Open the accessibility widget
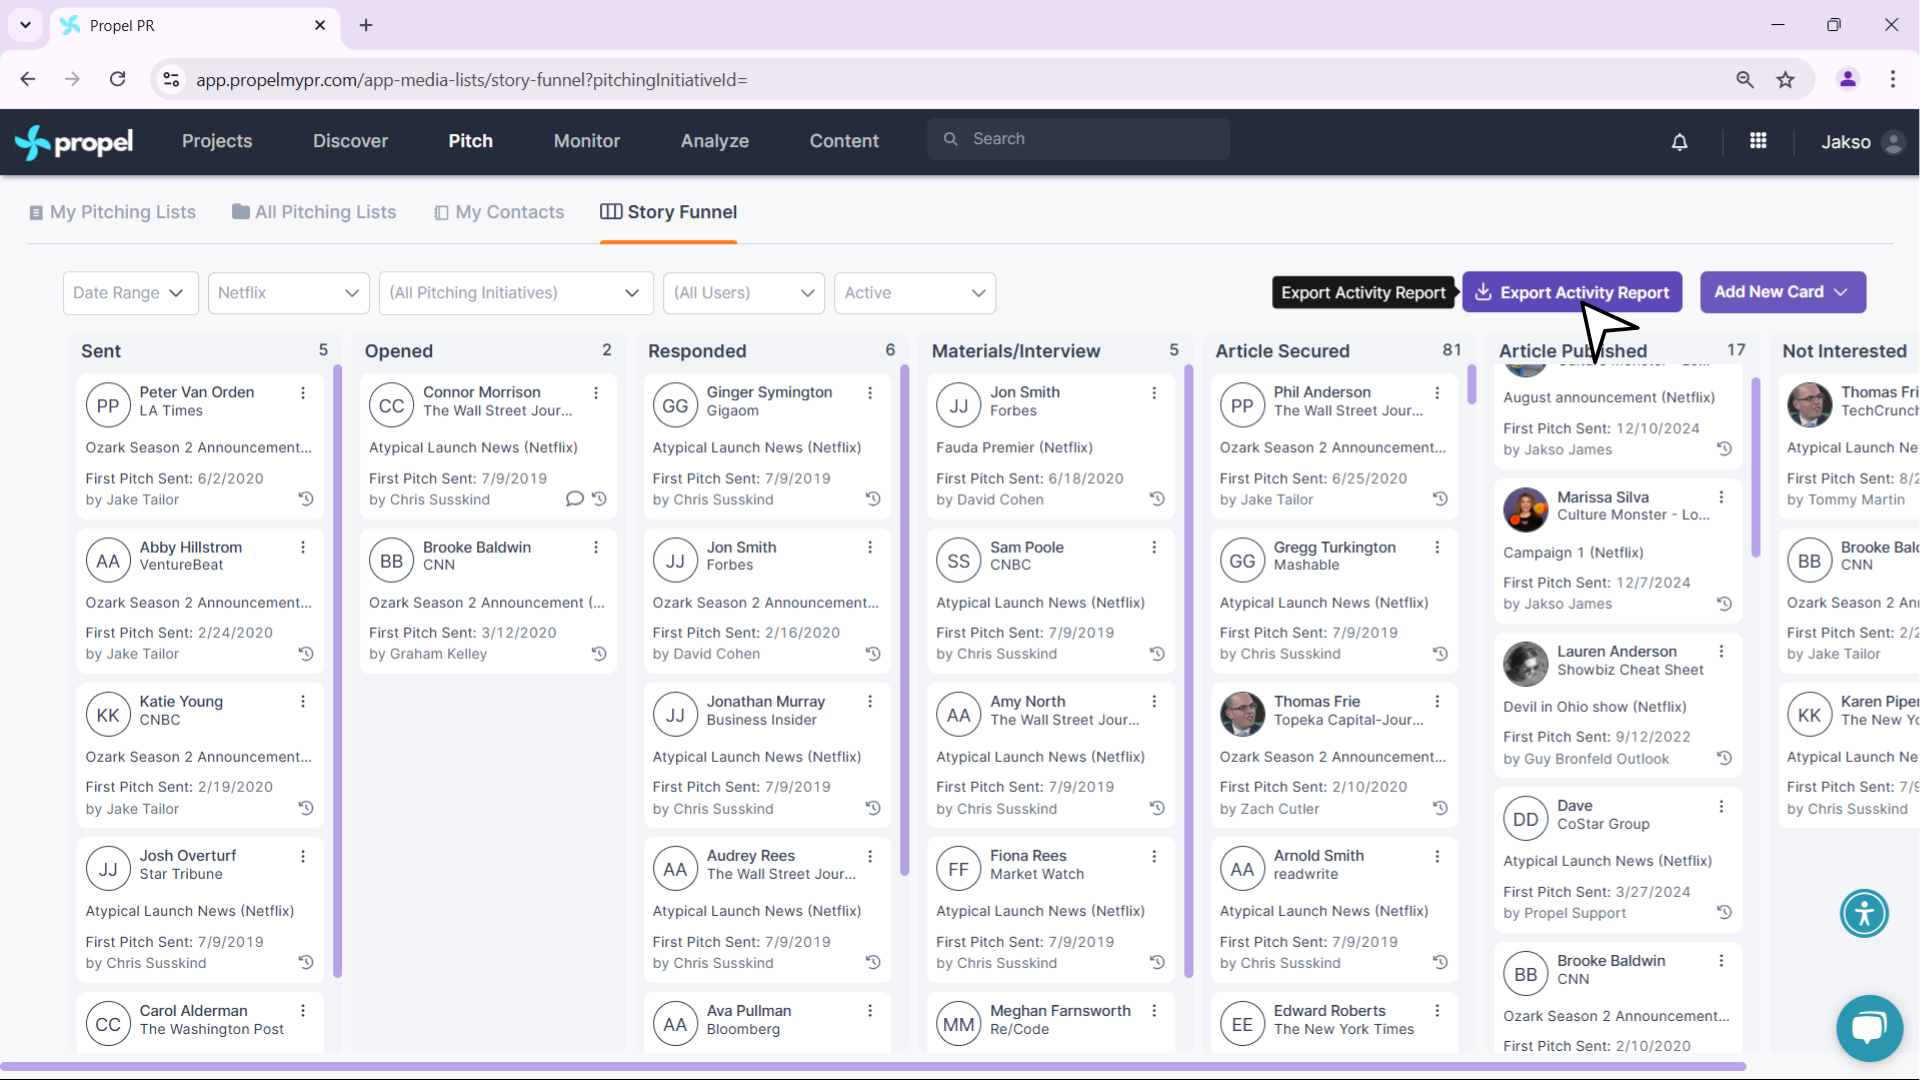 click(x=1864, y=913)
